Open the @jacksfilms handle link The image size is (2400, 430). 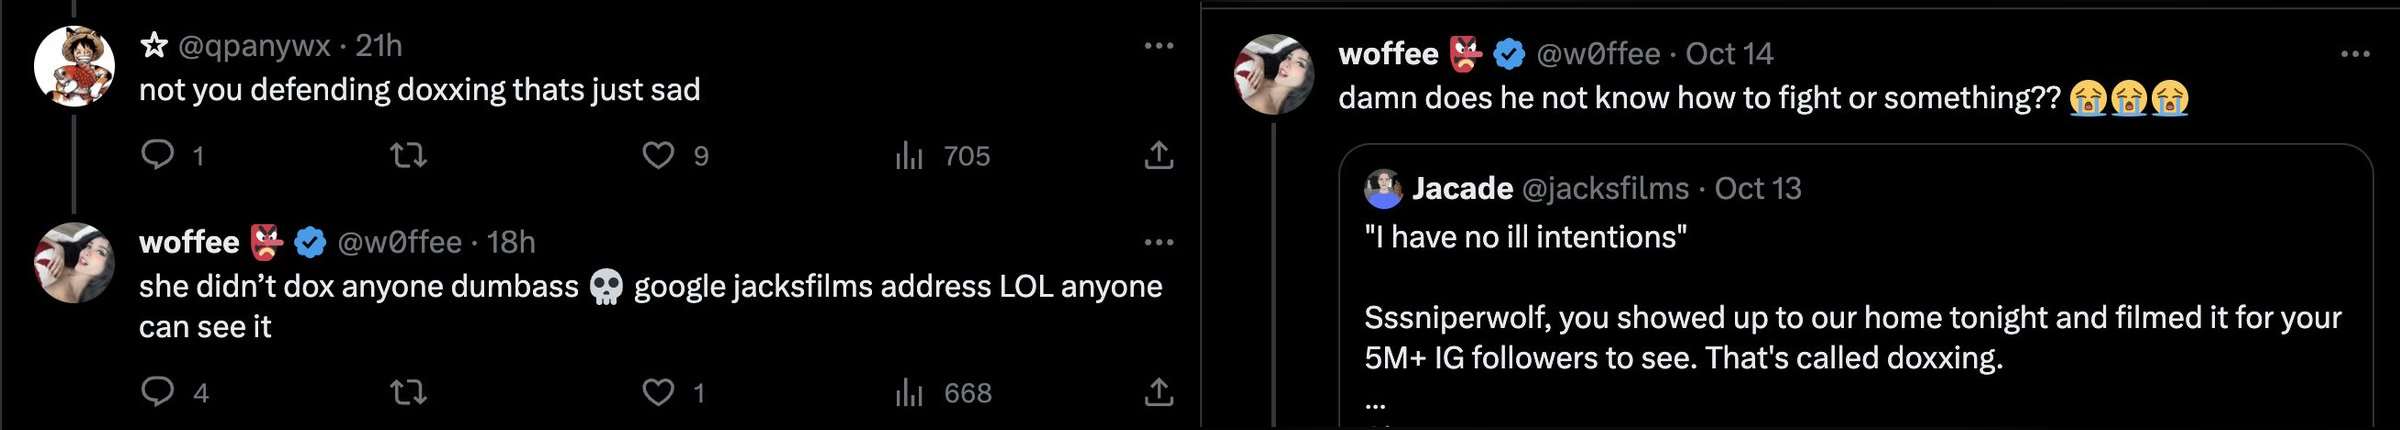[x=1605, y=188]
